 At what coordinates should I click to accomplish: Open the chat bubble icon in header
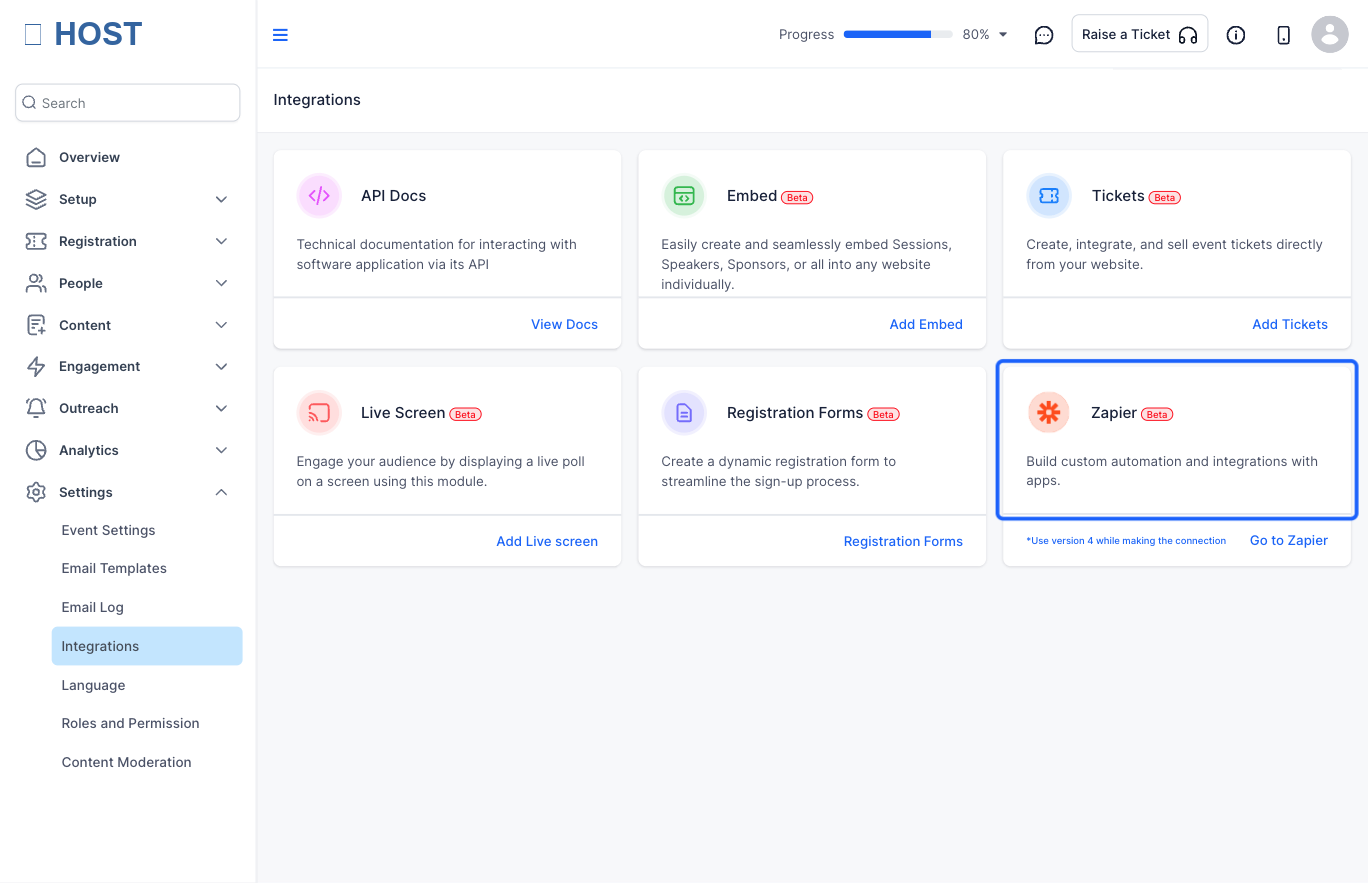[x=1044, y=35]
